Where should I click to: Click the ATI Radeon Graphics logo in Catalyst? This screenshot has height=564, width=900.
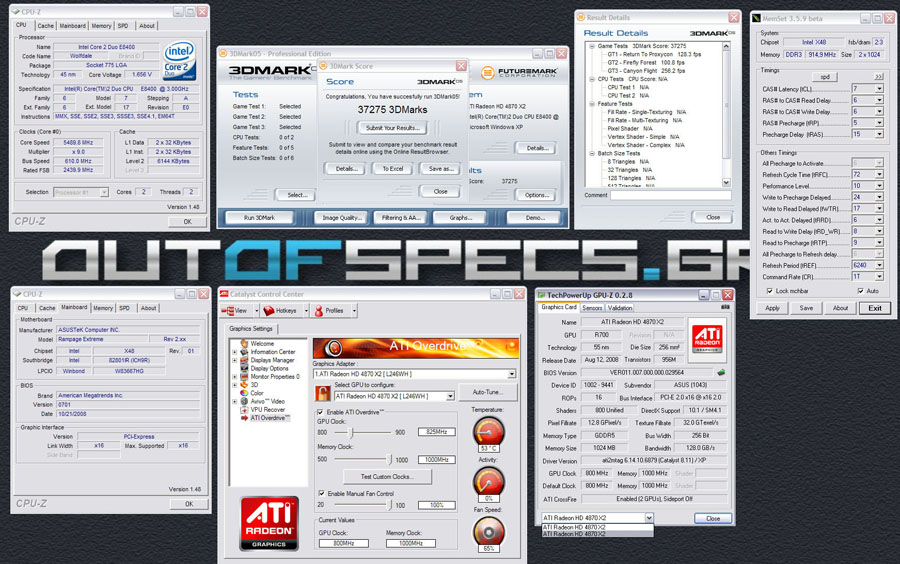coord(269,523)
